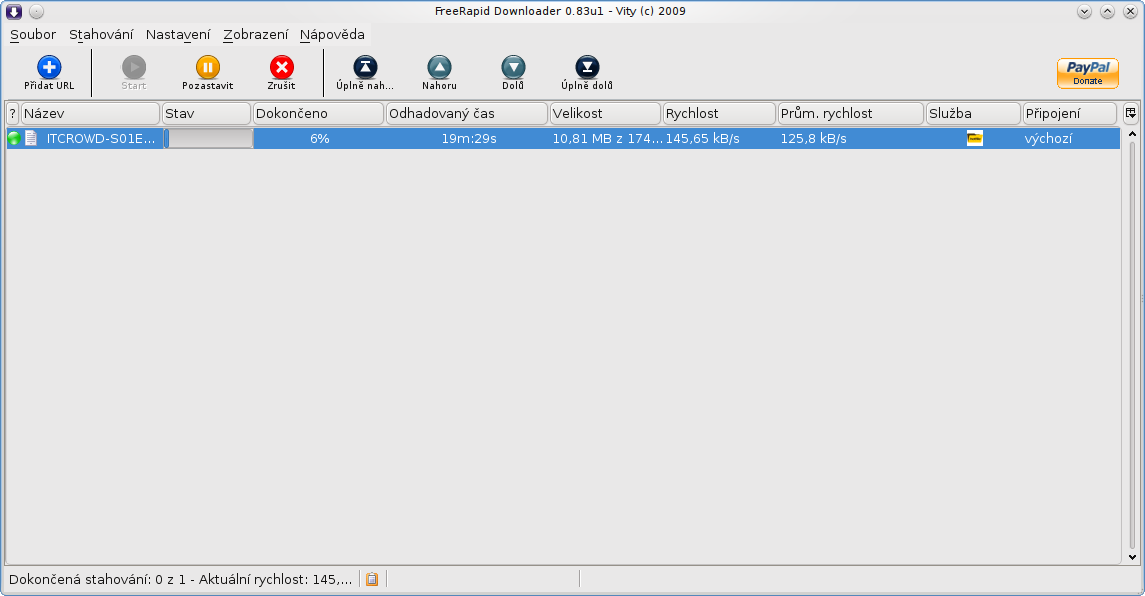Image resolution: width=1145 pixels, height=596 pixels.
Task: Click the yellow service icon in Služba column
Action: click(975, 138)
